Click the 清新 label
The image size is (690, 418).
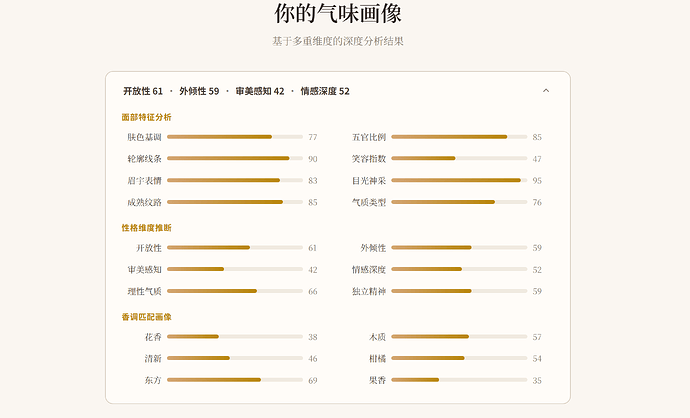(x=153, y=359)
